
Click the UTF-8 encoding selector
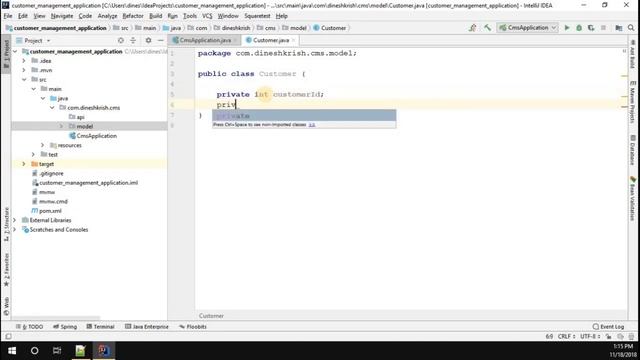click(x=590, y=337)
